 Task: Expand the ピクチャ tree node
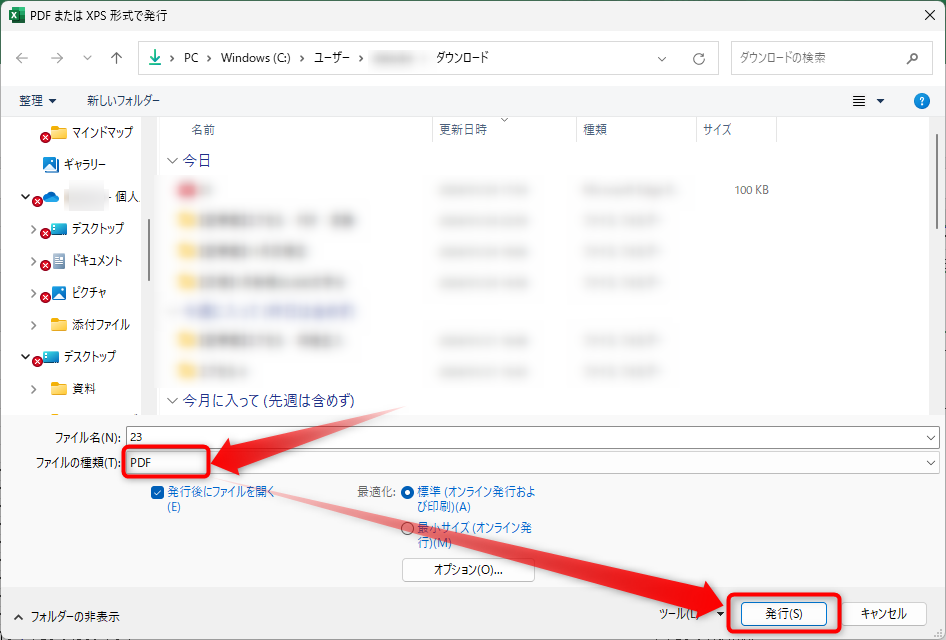click(33, 293)
